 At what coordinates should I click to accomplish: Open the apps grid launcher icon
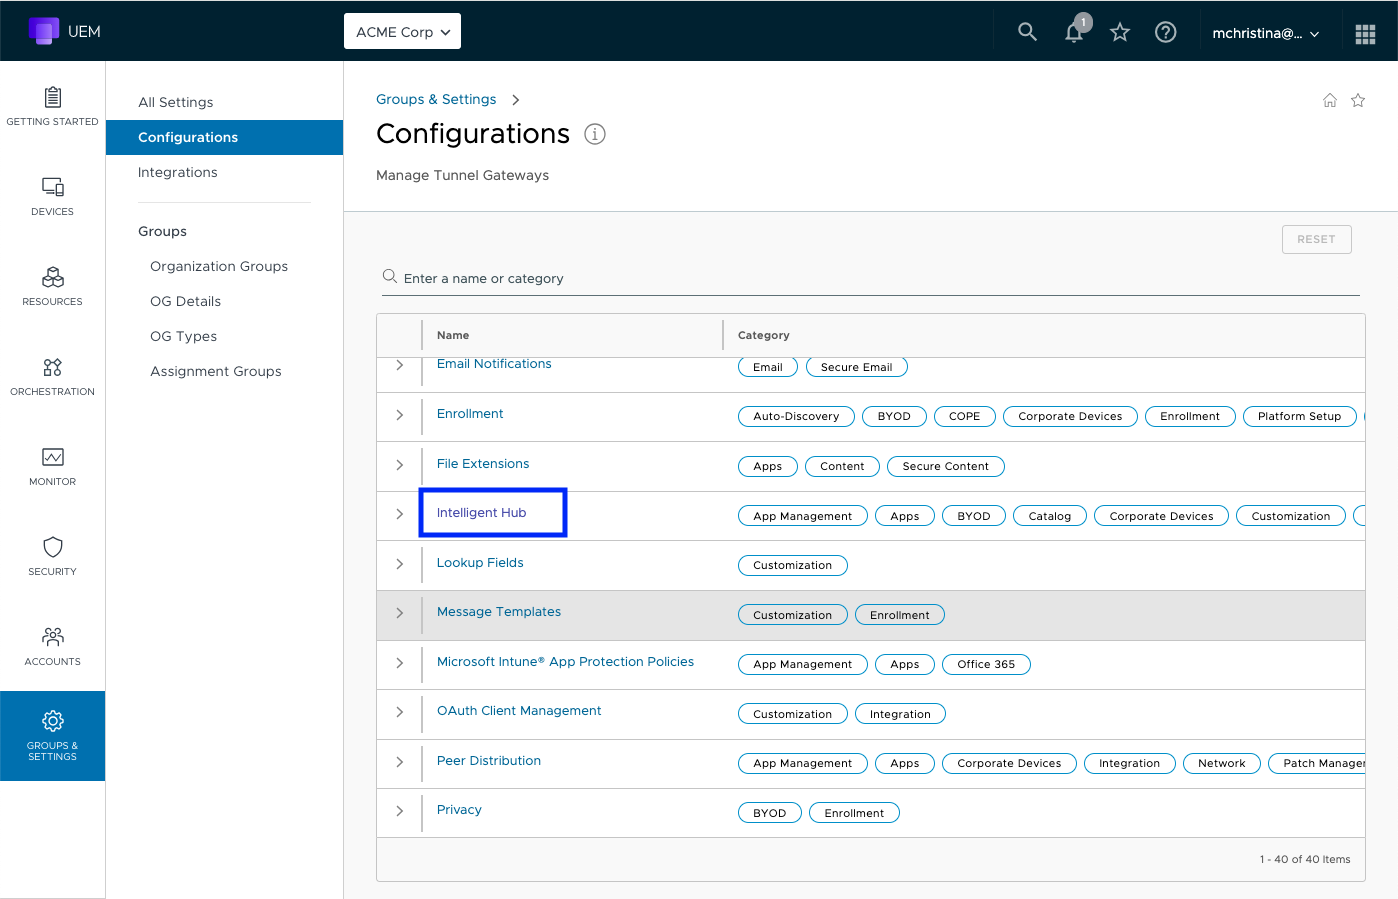[x=1365, y=33]
